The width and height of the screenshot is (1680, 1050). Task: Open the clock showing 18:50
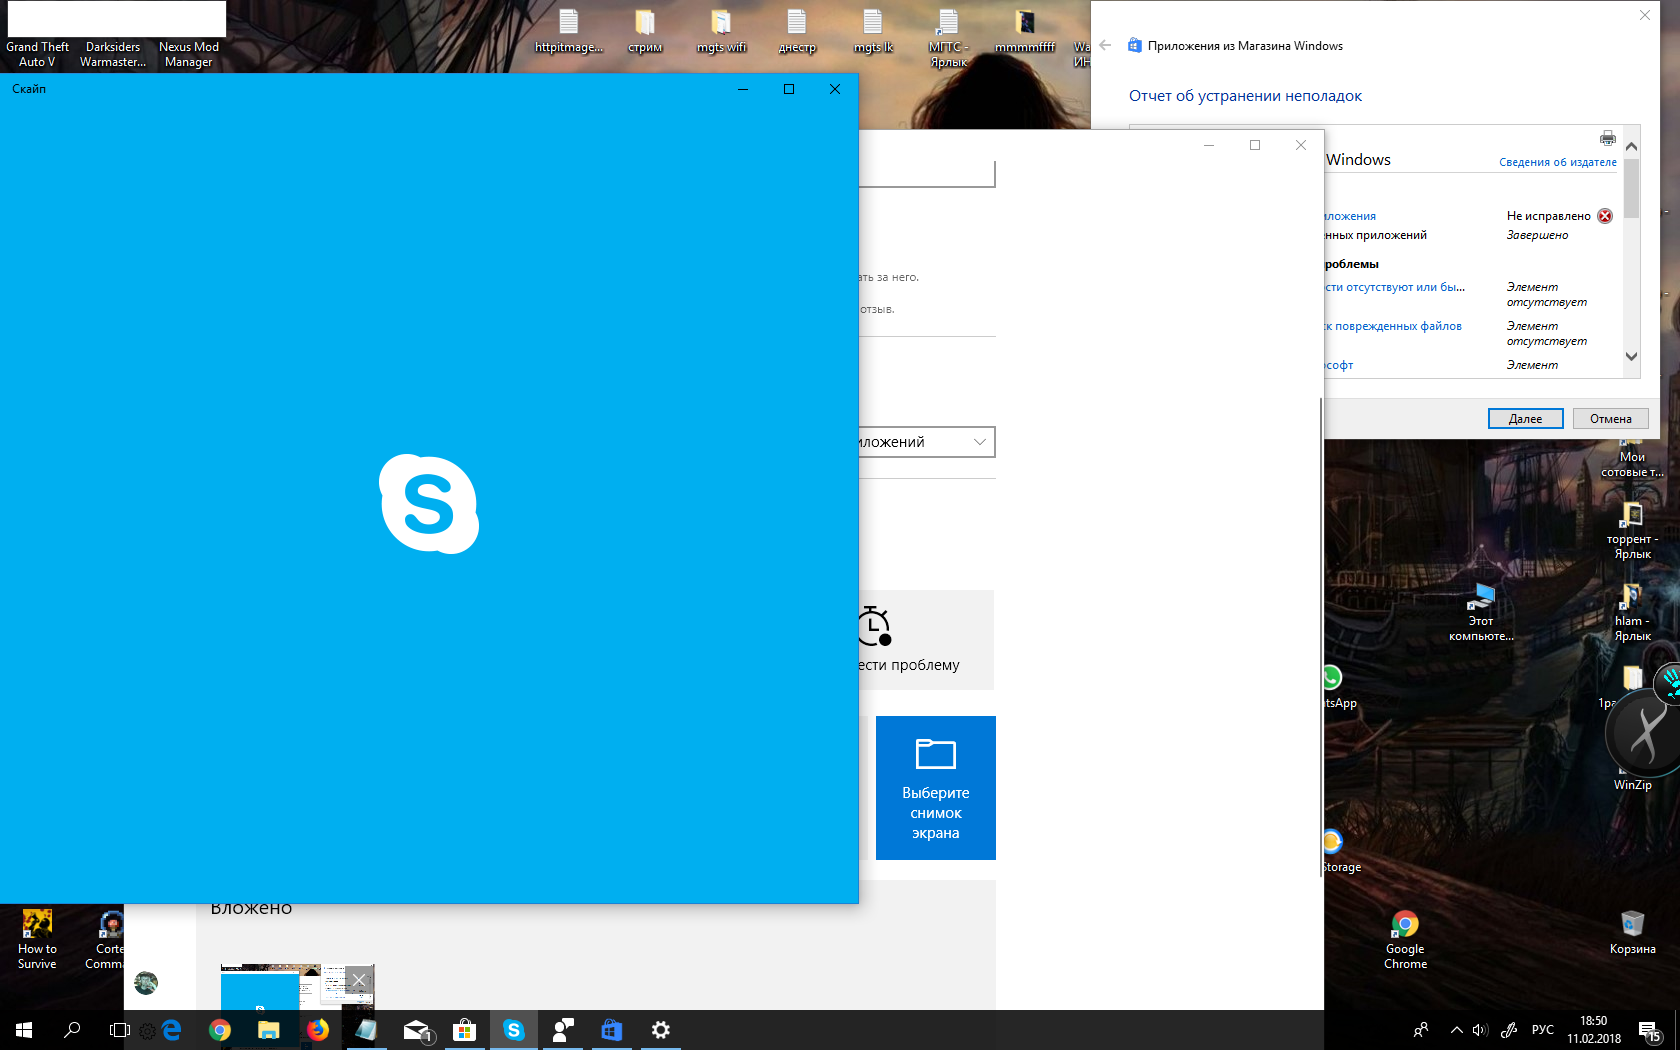pyautogui.click(x=1594, y=1030)
